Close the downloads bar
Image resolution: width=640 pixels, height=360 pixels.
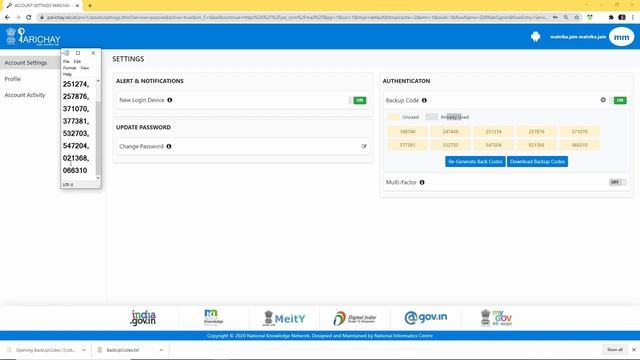tap(633, 350)
